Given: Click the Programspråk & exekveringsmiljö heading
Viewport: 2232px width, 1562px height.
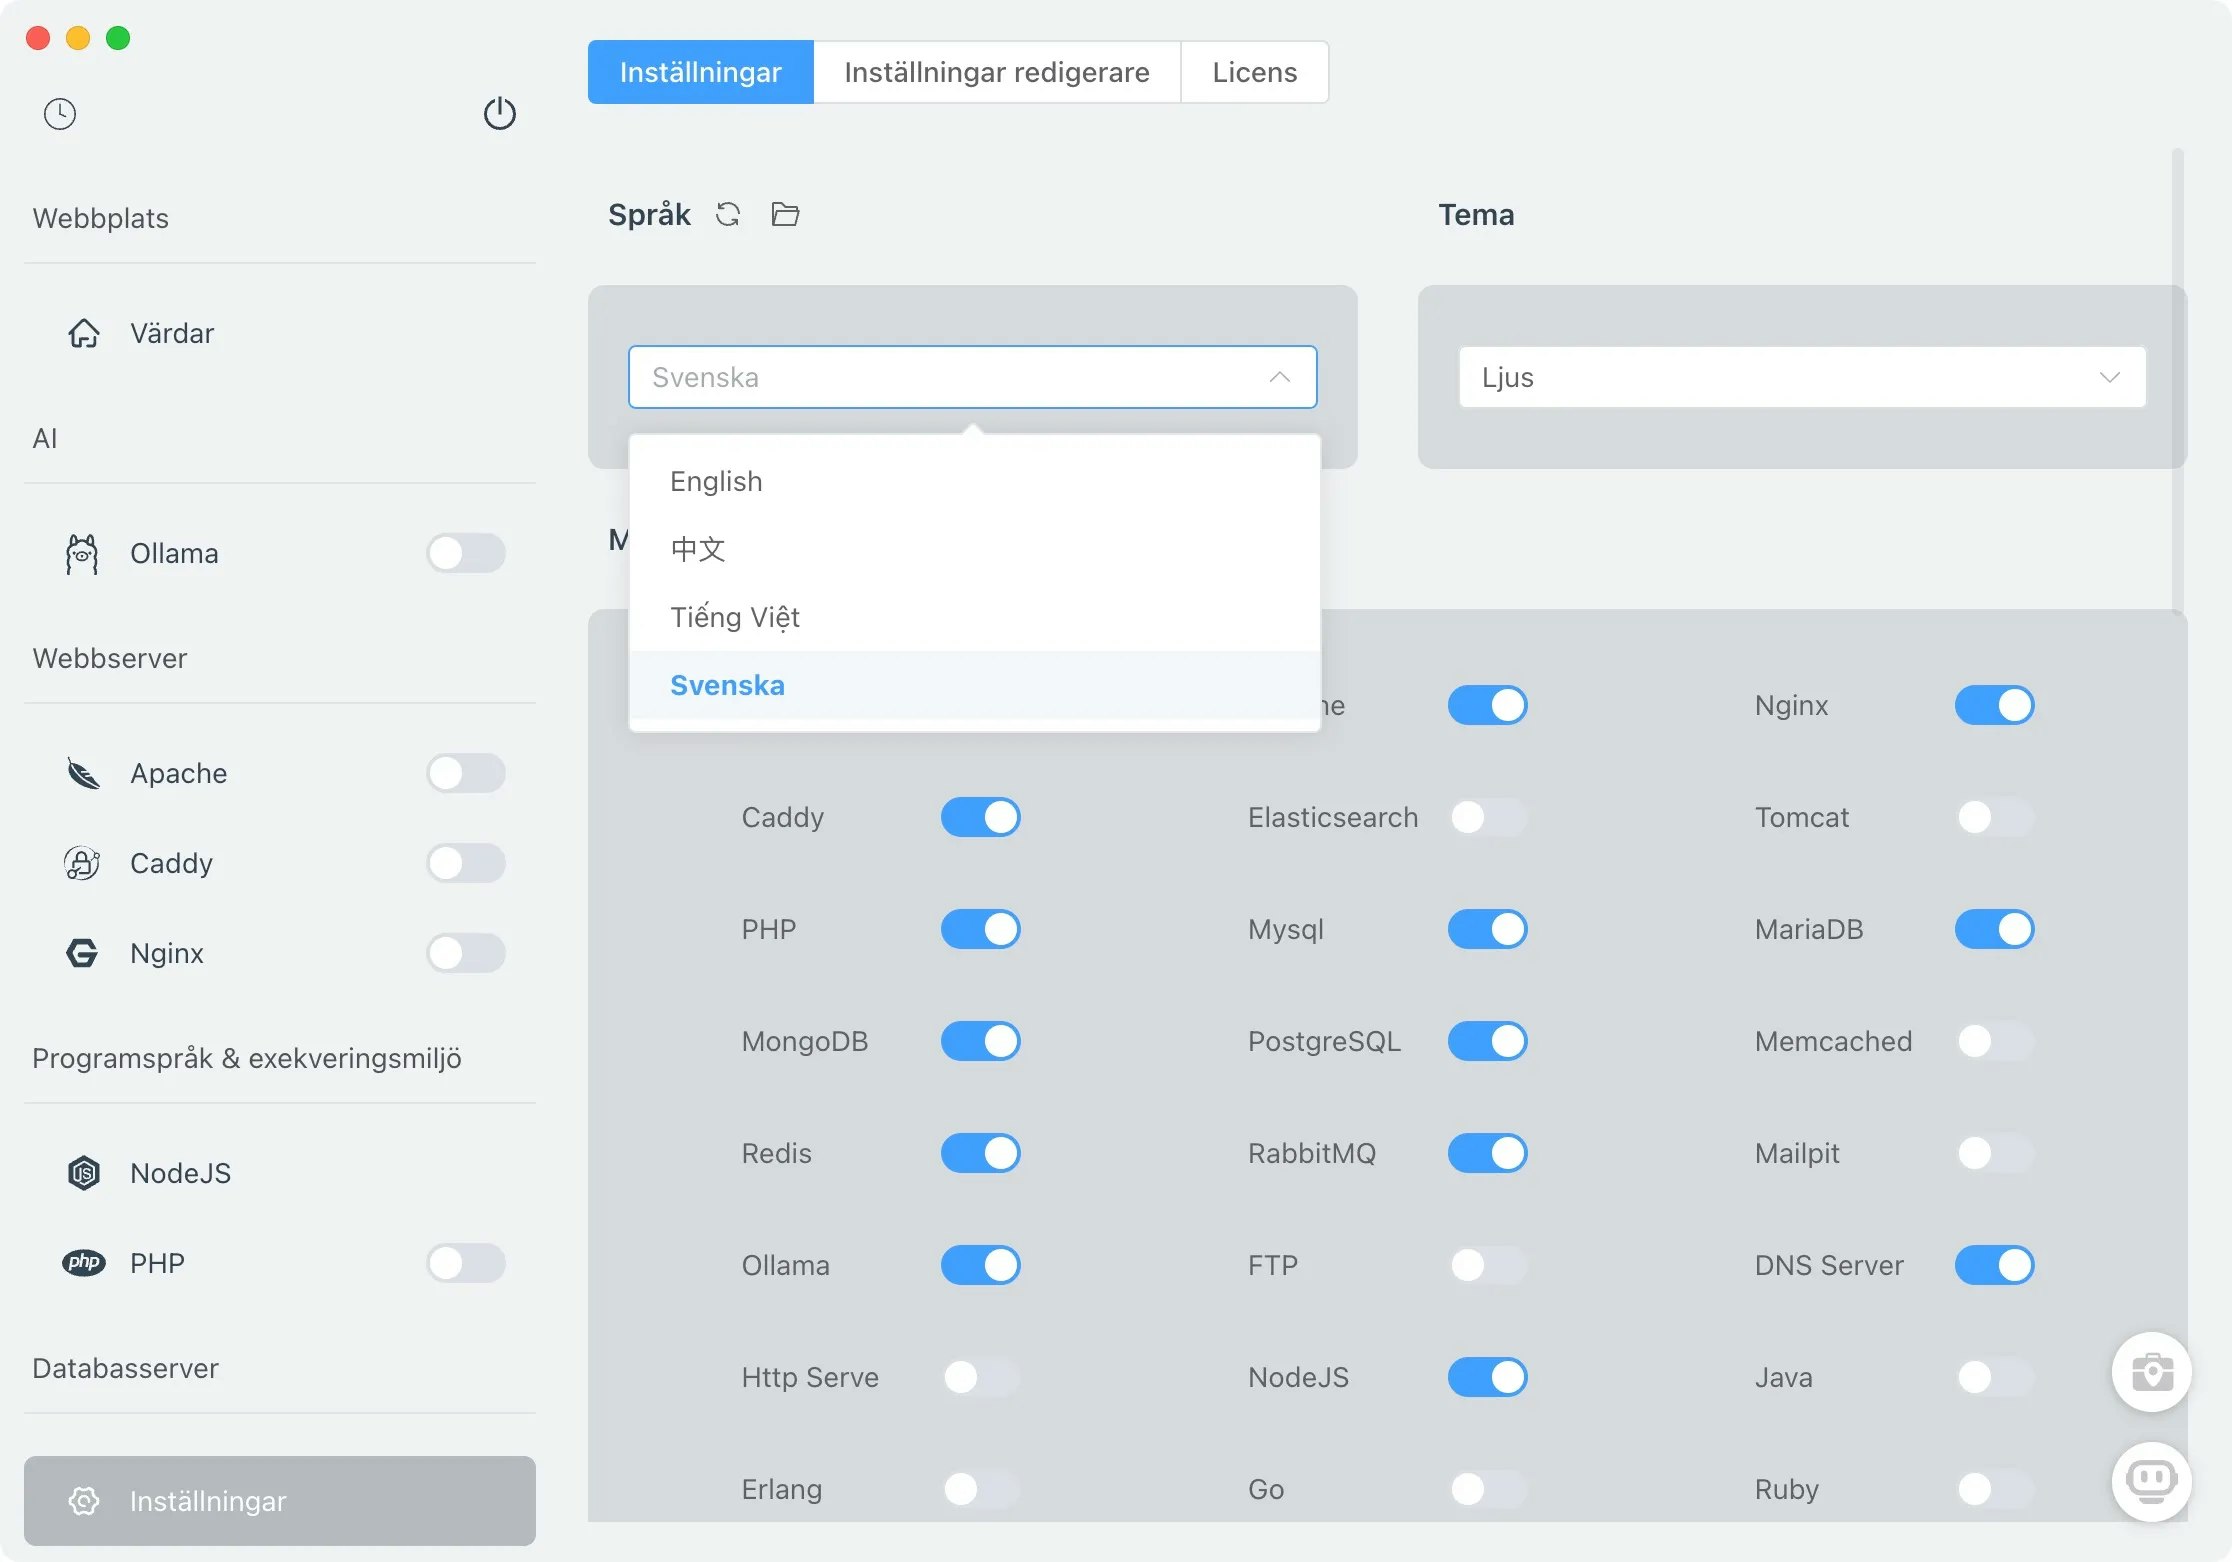Looking at the screenshot, I should [x=247, y=1058].
